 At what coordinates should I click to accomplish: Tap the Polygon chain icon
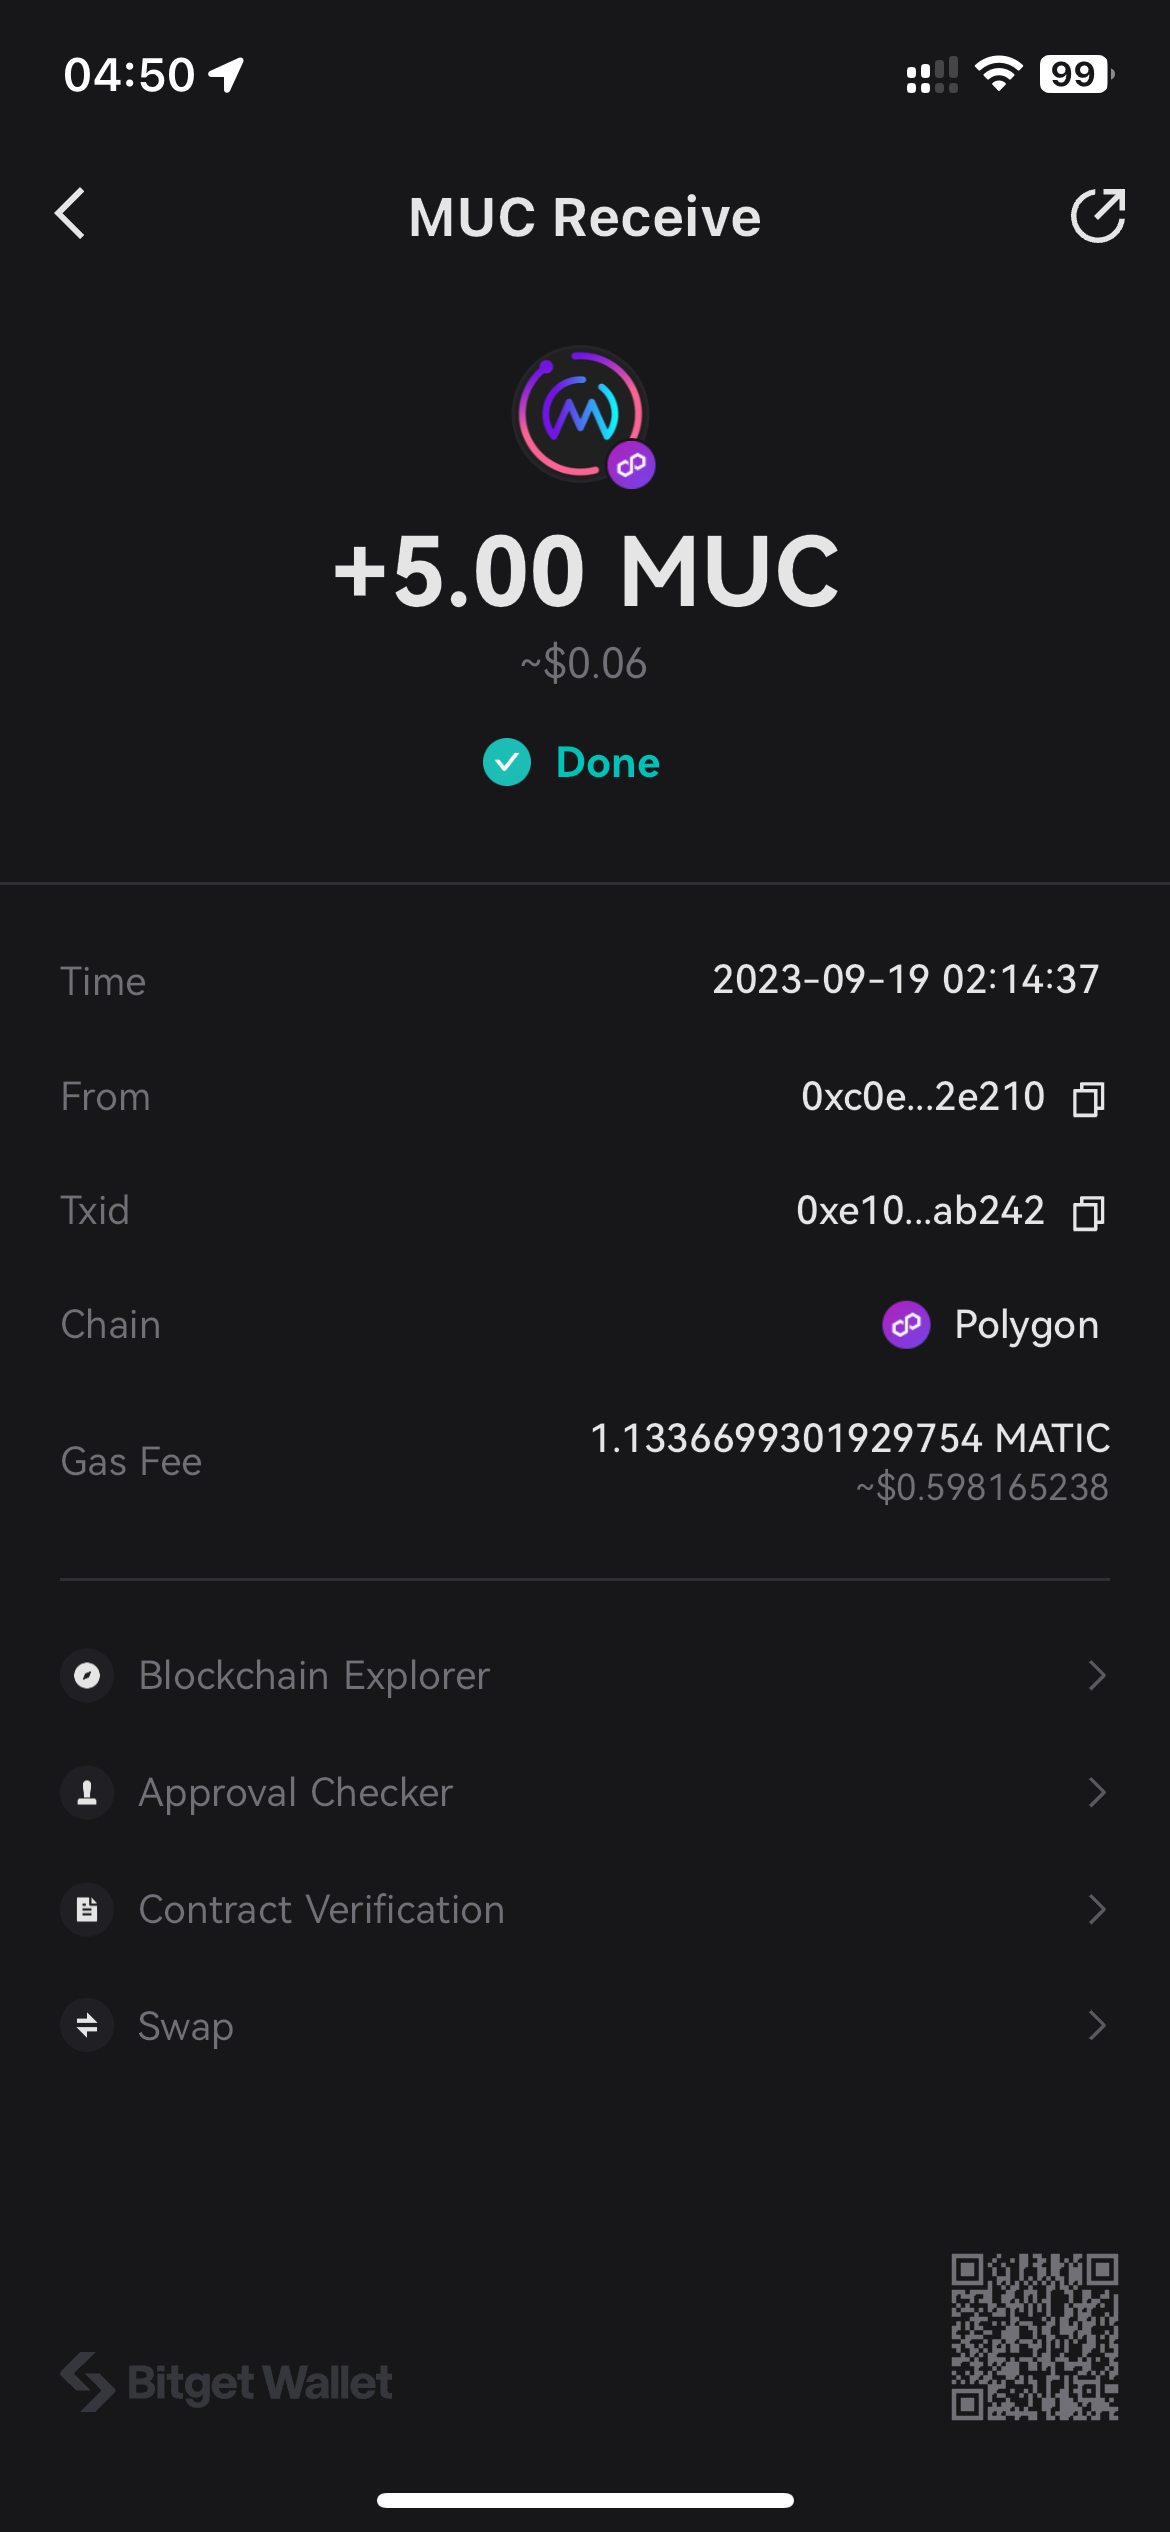(906, 1325)
